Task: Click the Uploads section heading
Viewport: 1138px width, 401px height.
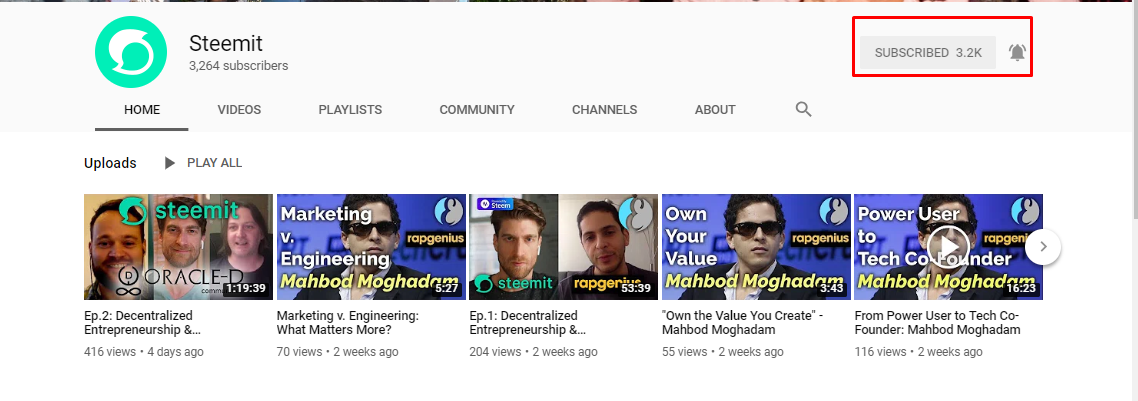Action: coord(110,163)
